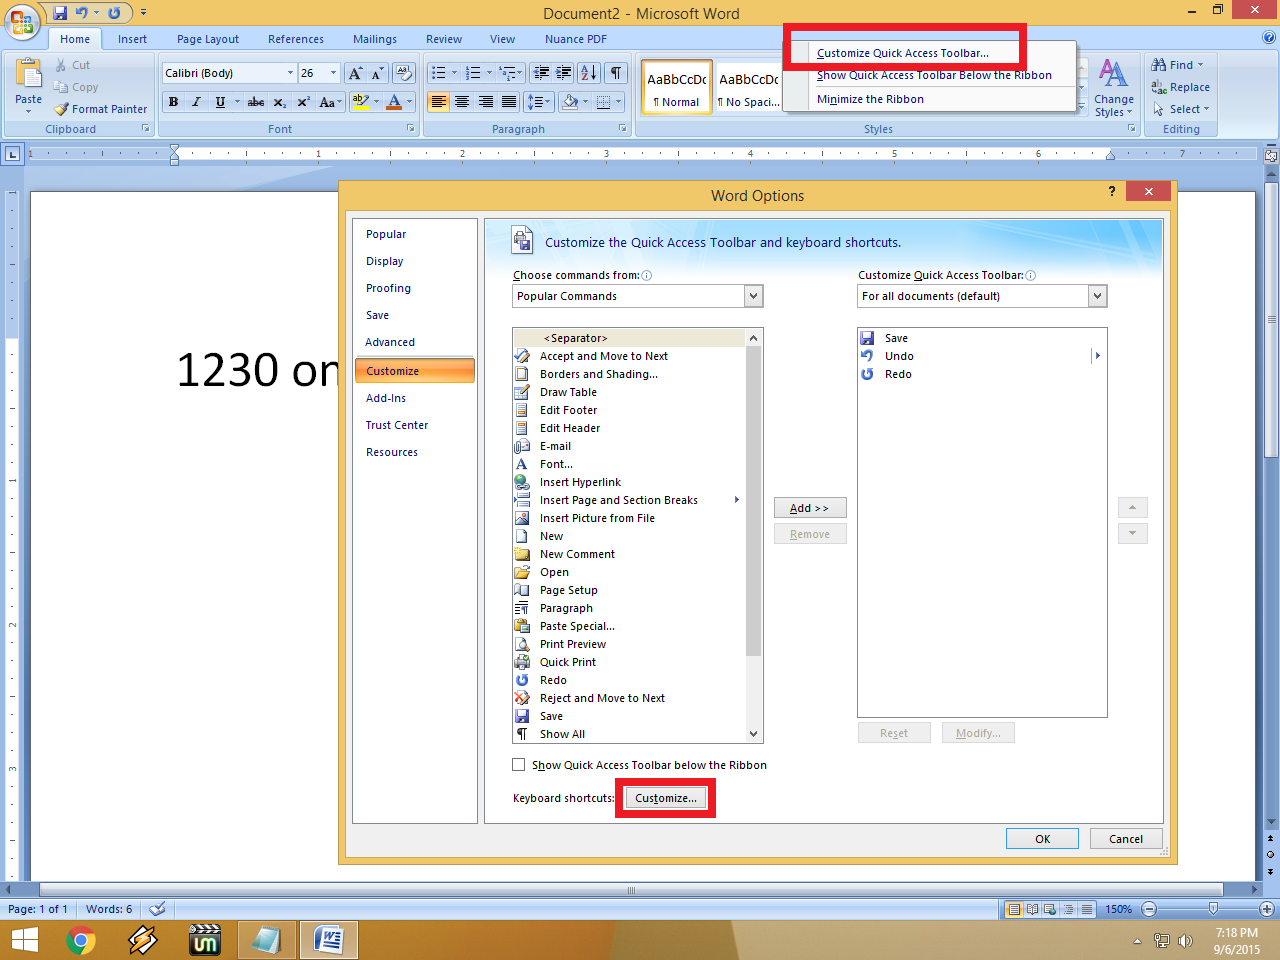Toggle Align Text Left
Viewport: 1280px width, 960px height.
pyautogui.click(x=438, y=102)
